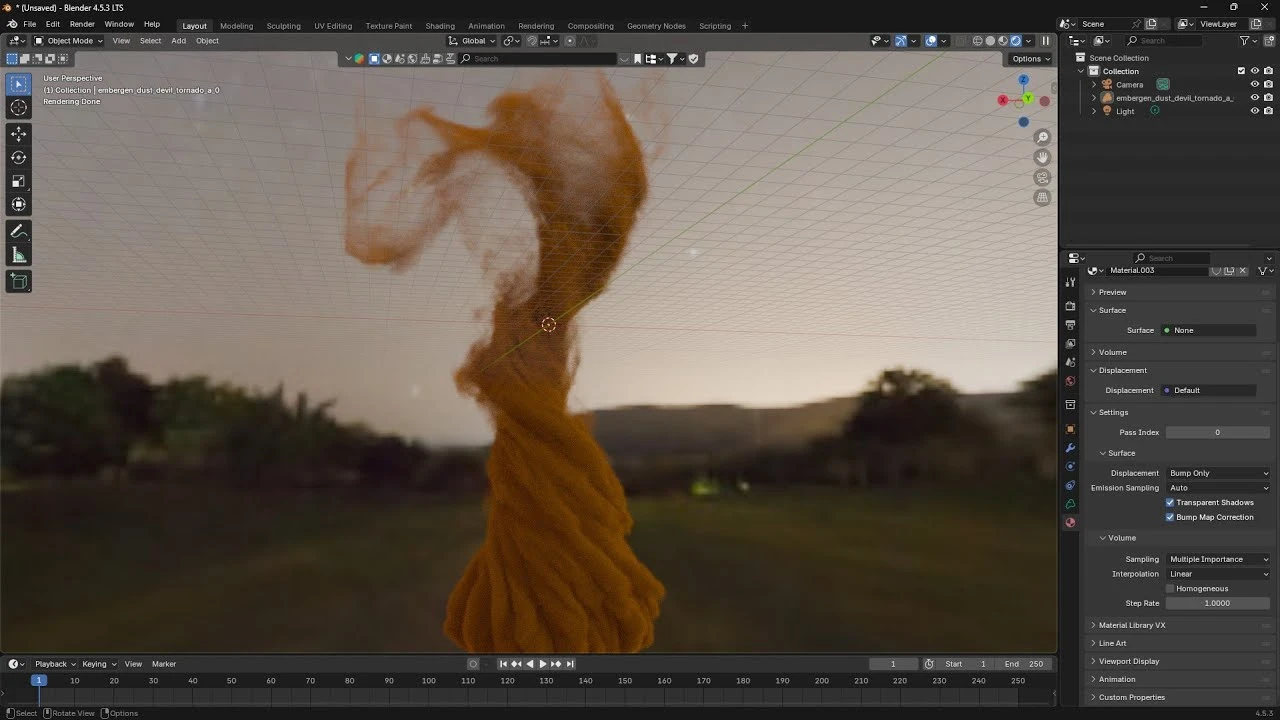
Task: Click the timeline End frame field
Action: click(x=1024, y=664)
